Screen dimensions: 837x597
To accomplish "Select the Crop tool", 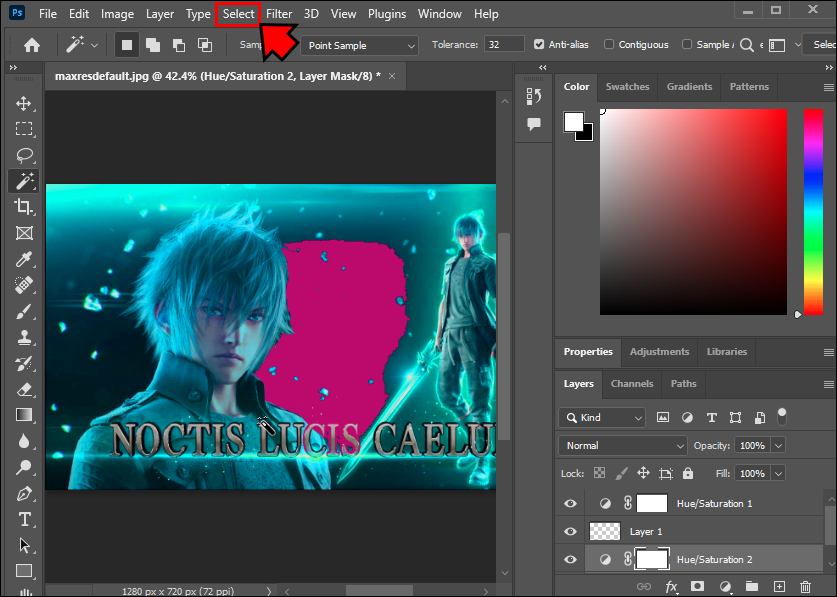I will [24, 207].
